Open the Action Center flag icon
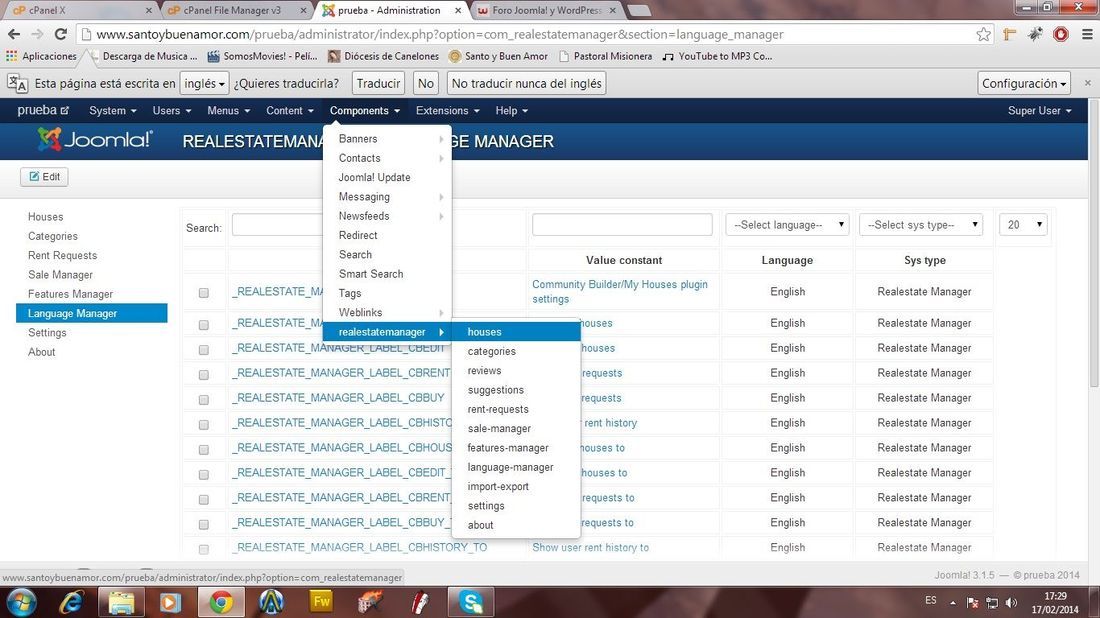 coord(972,603)
